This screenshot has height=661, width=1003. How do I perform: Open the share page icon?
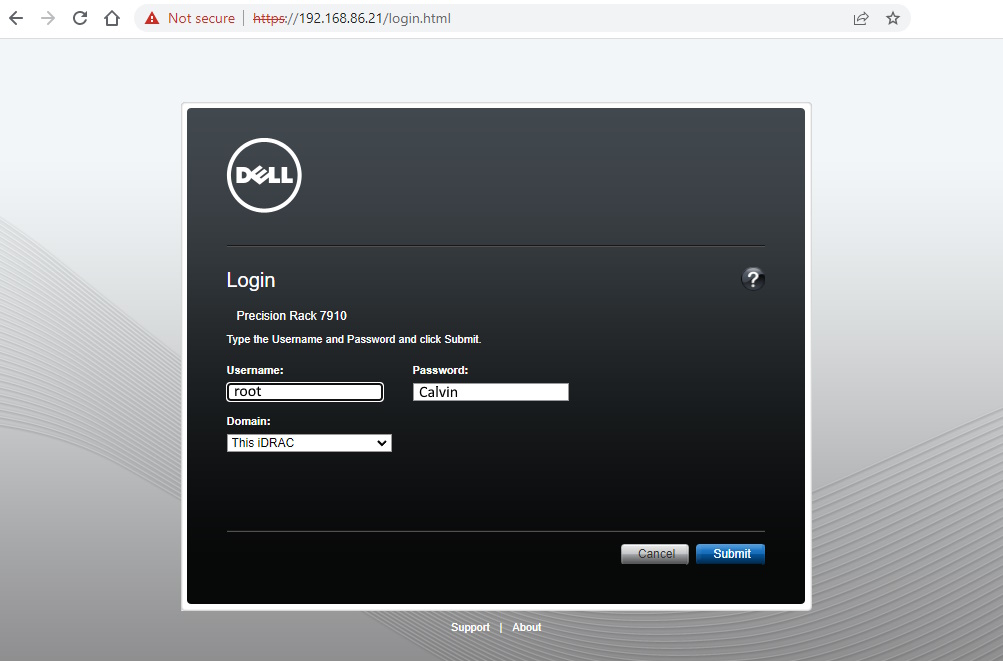point(861,19)
